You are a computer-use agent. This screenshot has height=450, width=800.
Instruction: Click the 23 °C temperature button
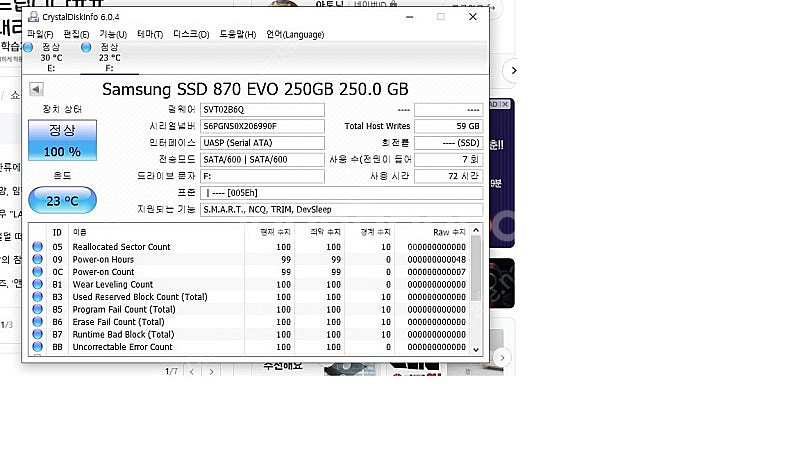point(62,200)
